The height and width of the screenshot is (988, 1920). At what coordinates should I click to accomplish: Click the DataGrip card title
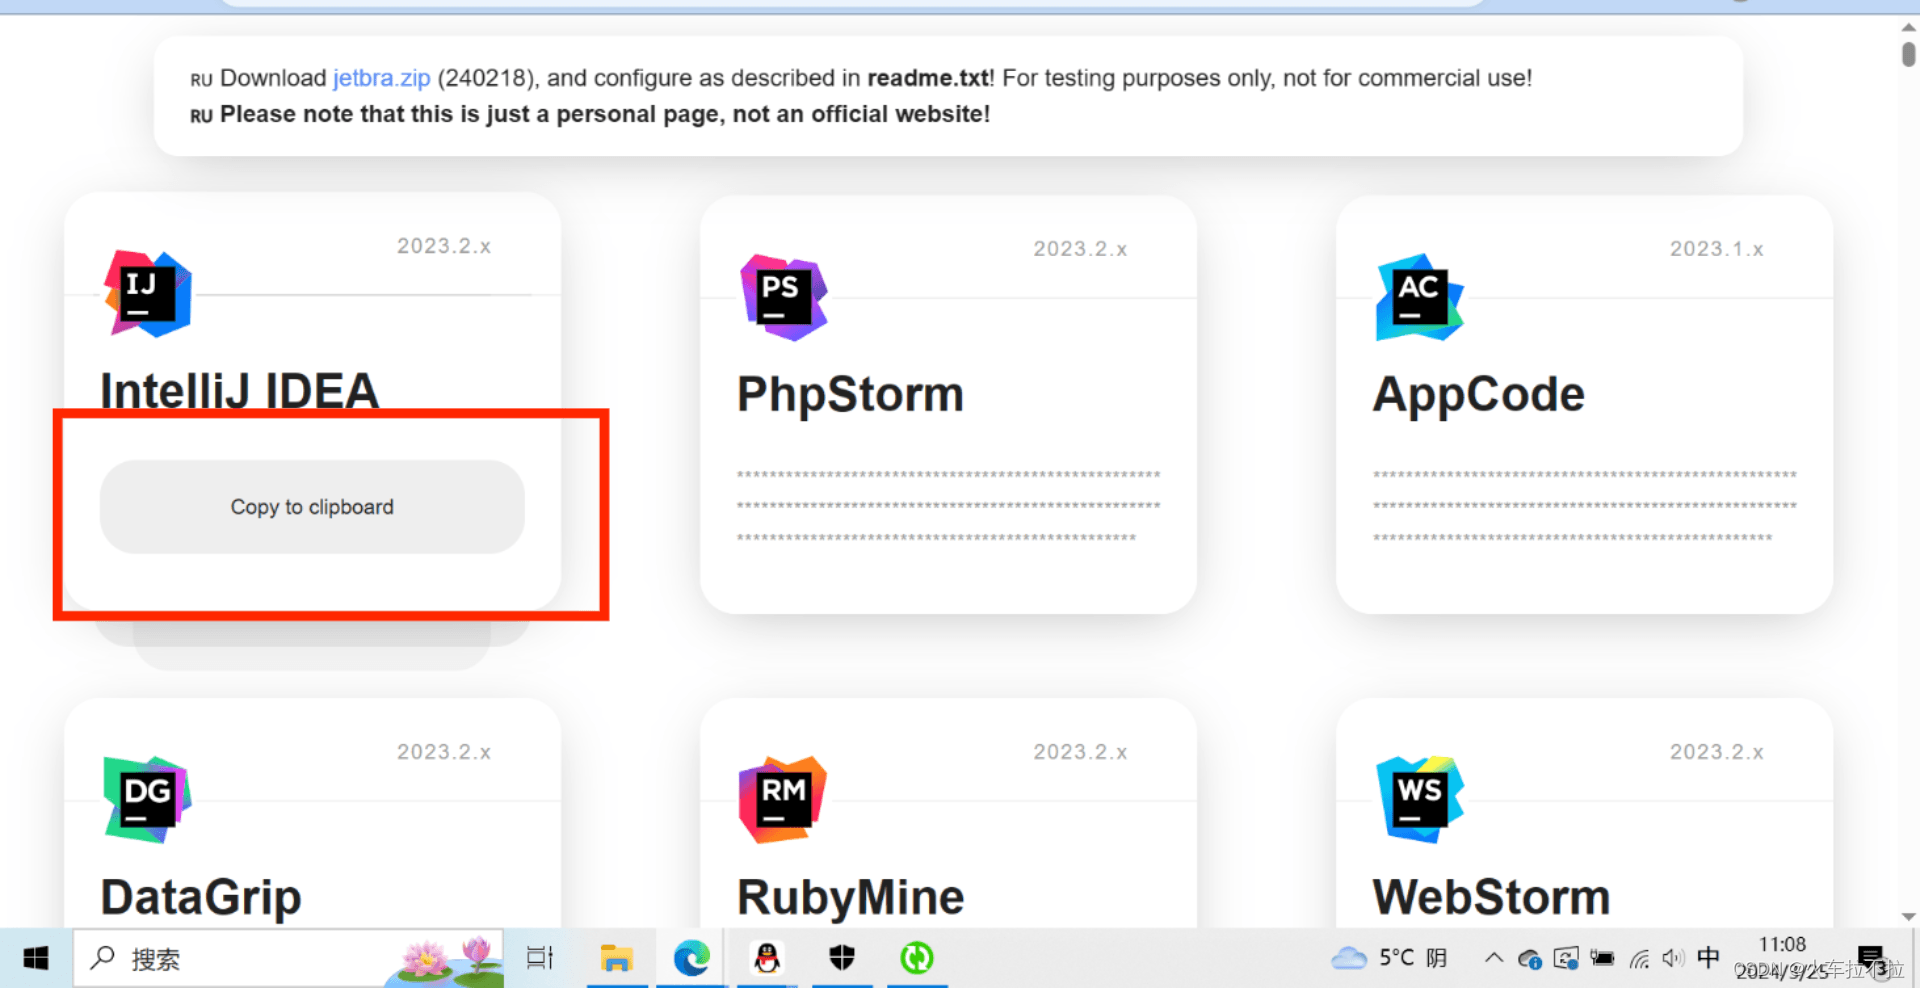[x=201, y=897]
